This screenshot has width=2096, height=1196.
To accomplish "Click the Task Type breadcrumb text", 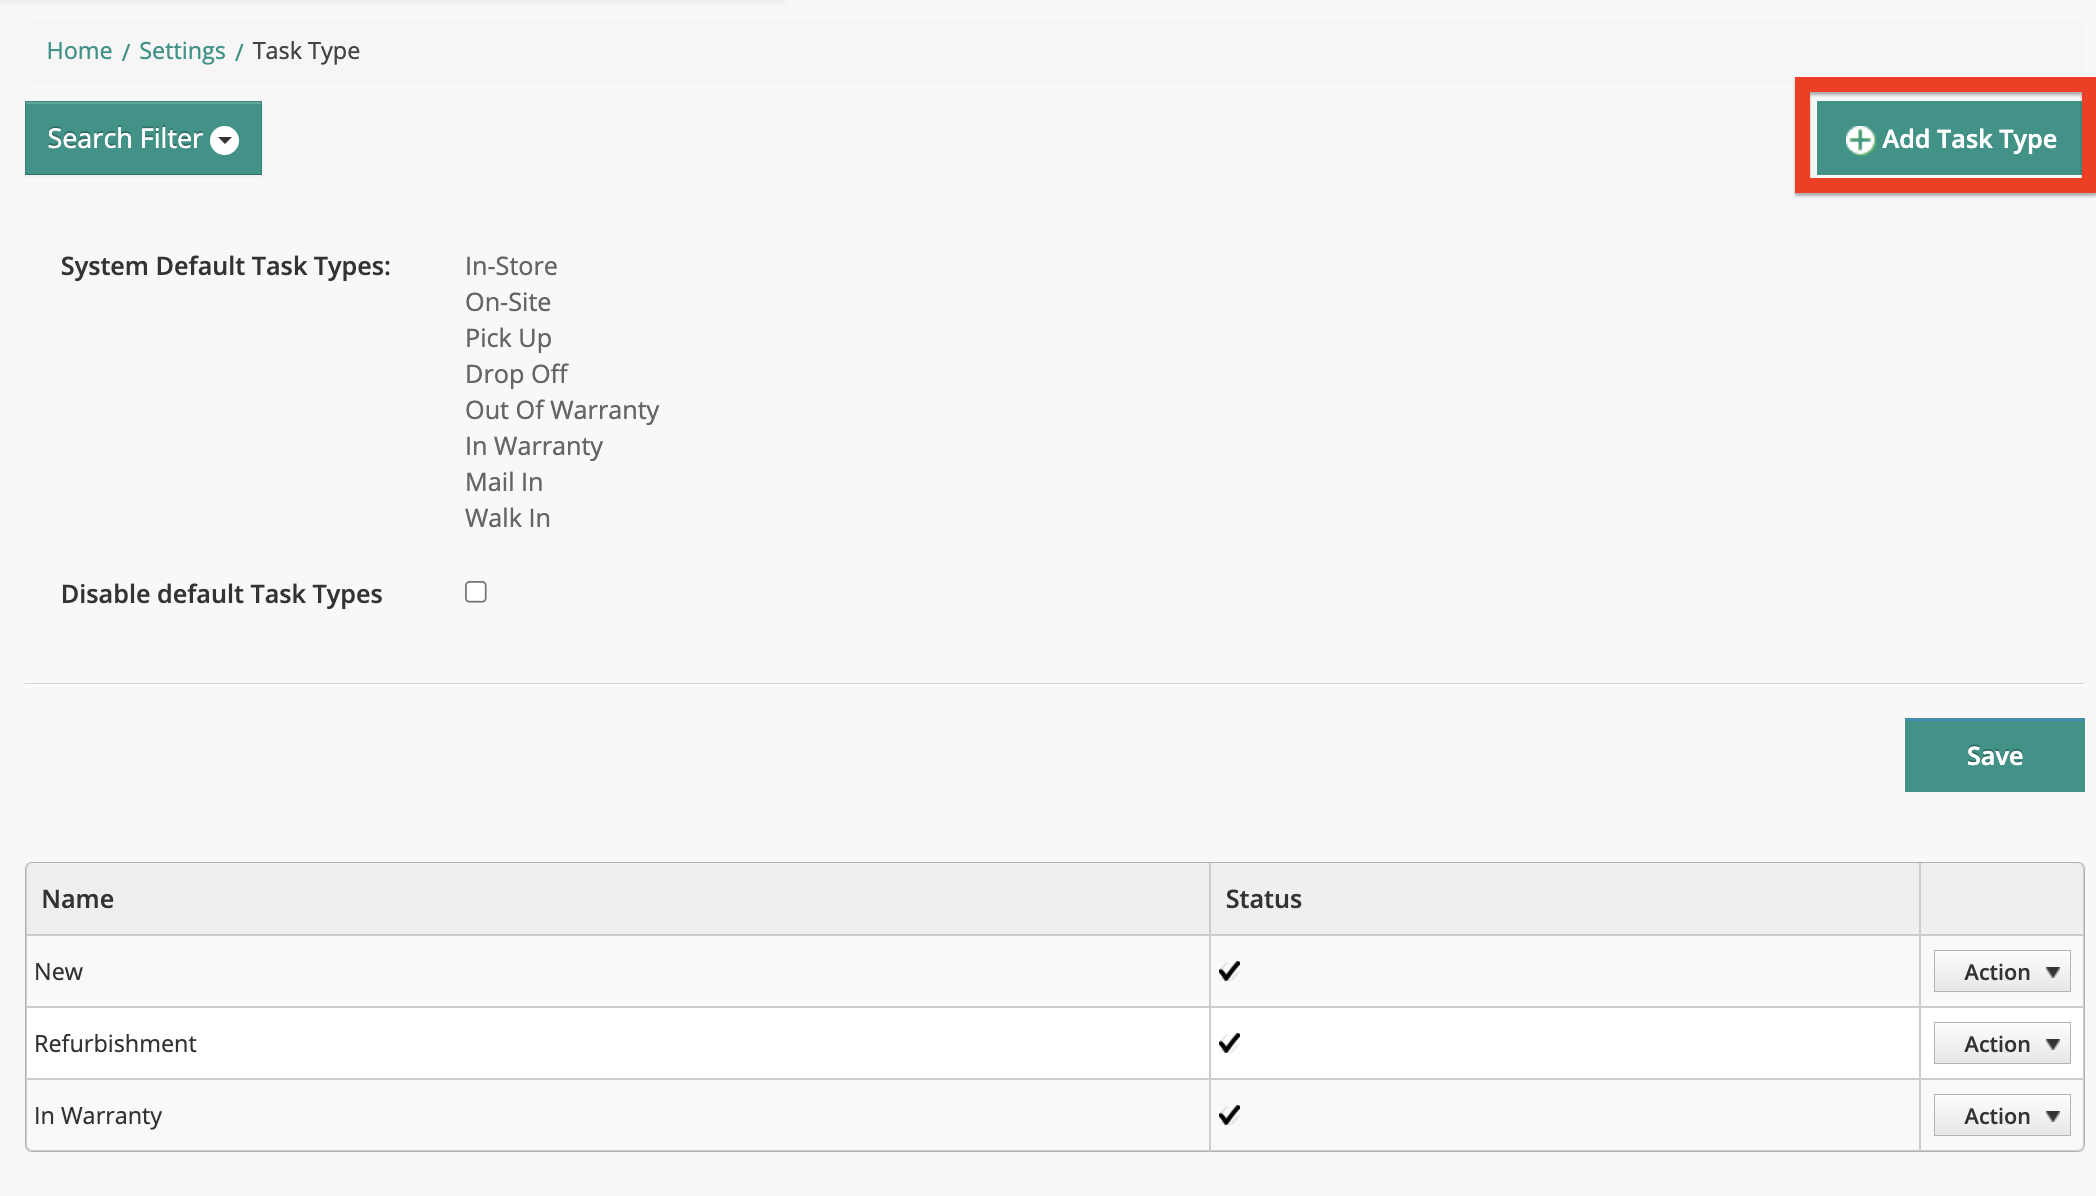I will click(306, 51).
